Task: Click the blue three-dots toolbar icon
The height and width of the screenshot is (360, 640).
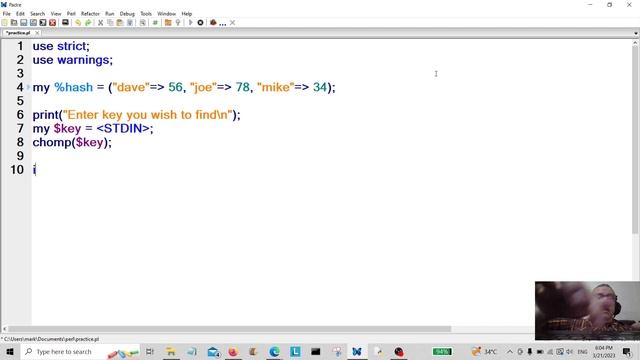Action: point(222,24)
